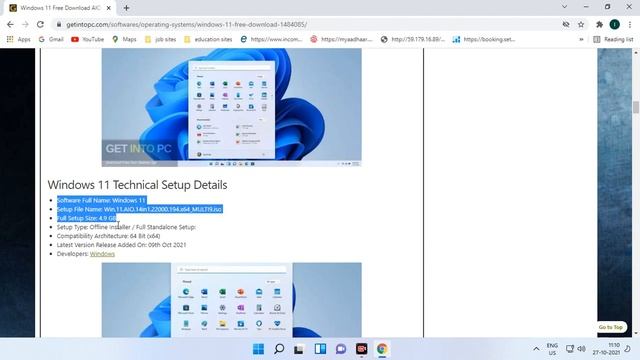Open the Chrome profile avatar
Image resolution: width=640 pixels, height=360 pixels.
(615, 24)
